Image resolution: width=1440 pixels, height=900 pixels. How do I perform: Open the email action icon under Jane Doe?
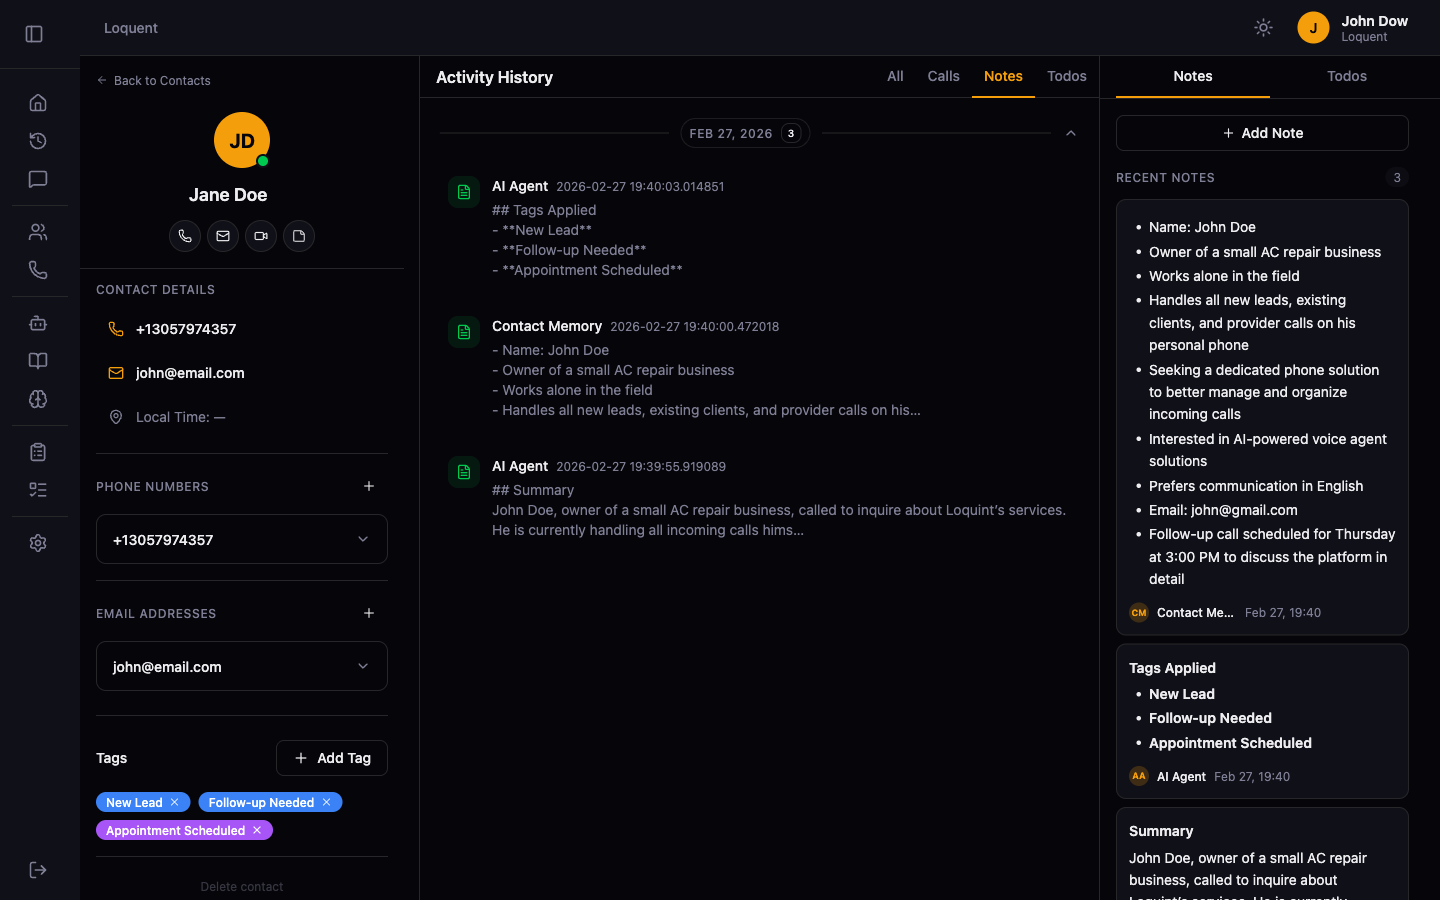[223, 236]
